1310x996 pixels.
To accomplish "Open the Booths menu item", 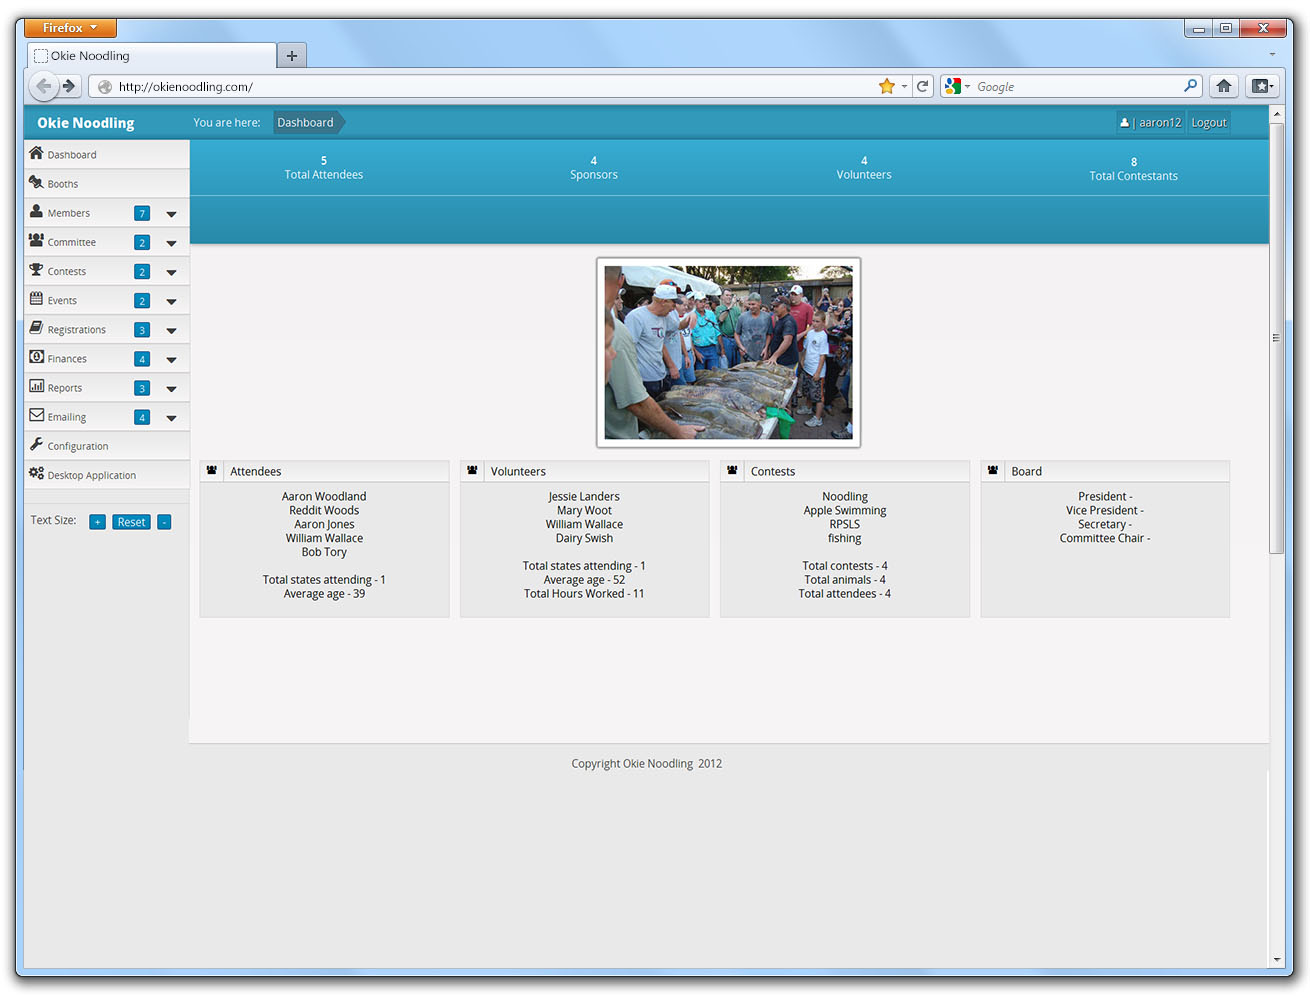I will (107, 183).
